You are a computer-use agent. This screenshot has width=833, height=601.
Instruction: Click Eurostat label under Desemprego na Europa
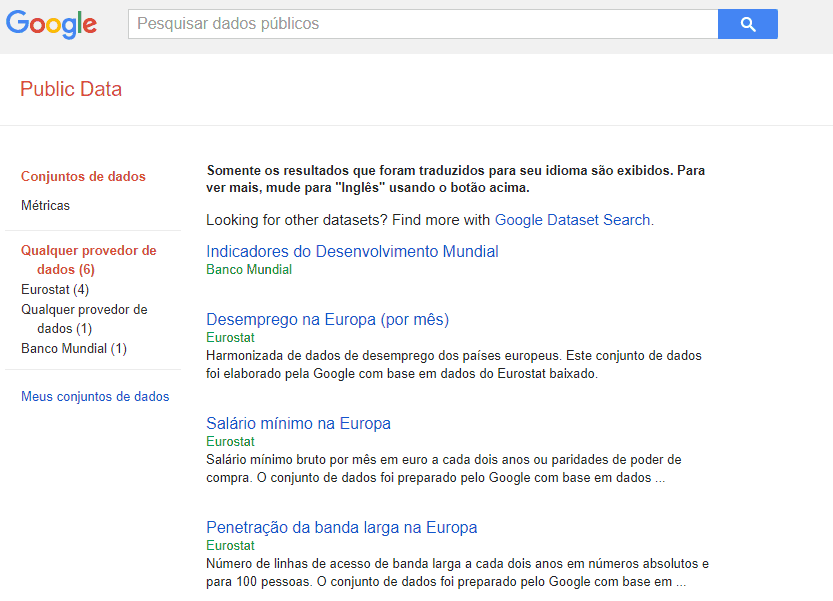click(x=231, y=337)
